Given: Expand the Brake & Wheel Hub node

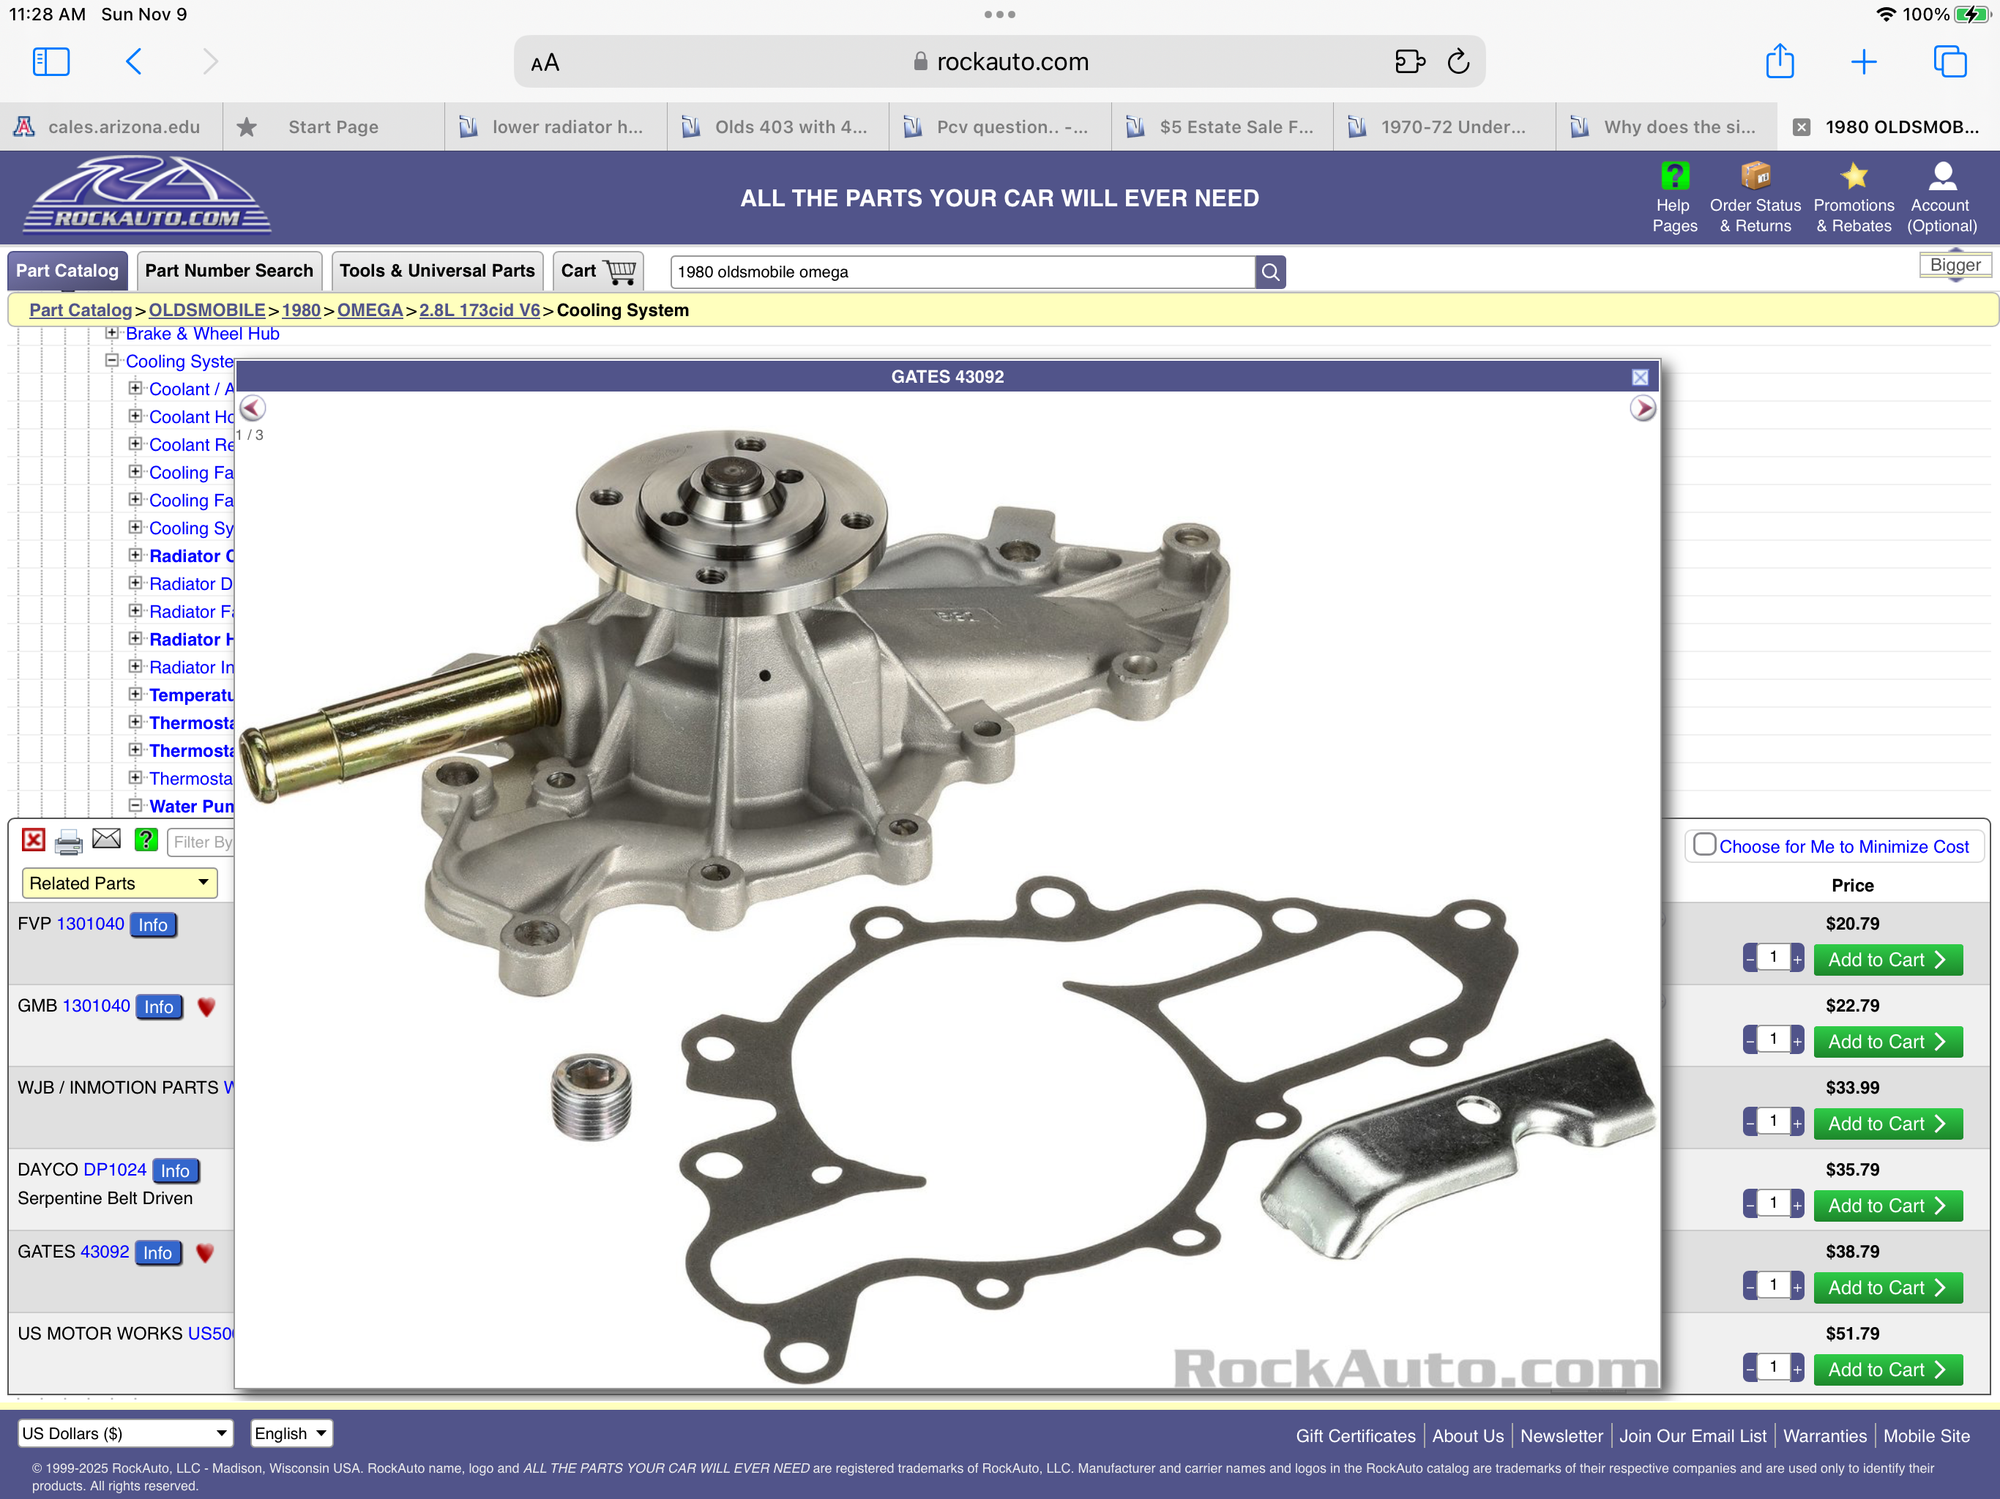Looking at the screenshot, I should pos(112,333).
